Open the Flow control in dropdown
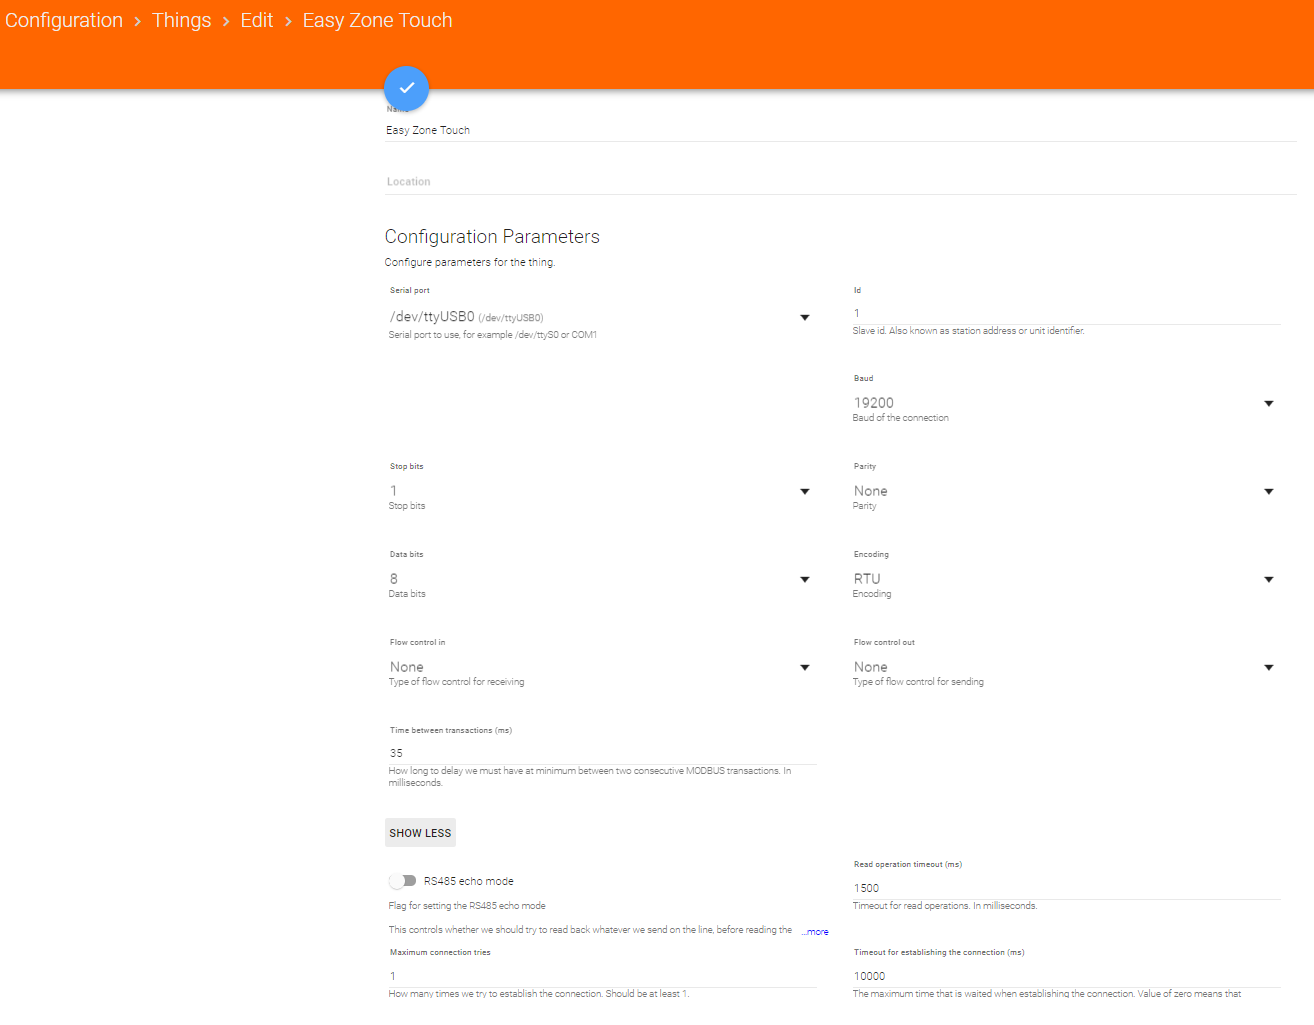The image size is (1314, 1025). coord(599,667)
